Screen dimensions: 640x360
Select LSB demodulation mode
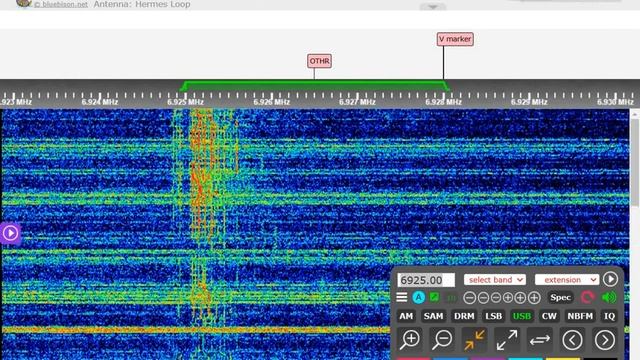point(493,316)
